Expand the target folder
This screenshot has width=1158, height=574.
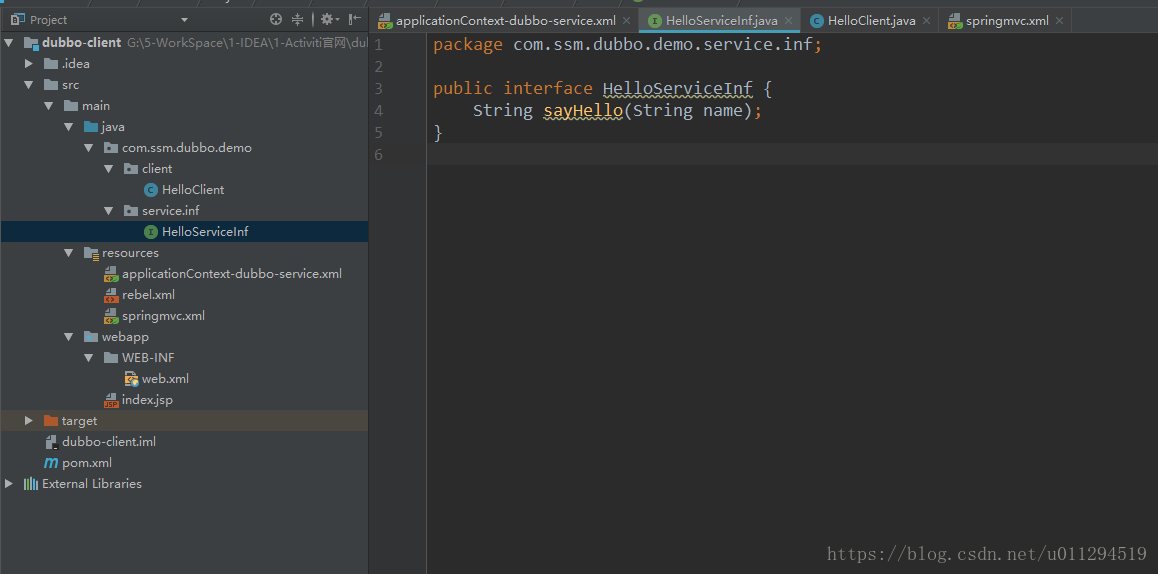point(29,420)
